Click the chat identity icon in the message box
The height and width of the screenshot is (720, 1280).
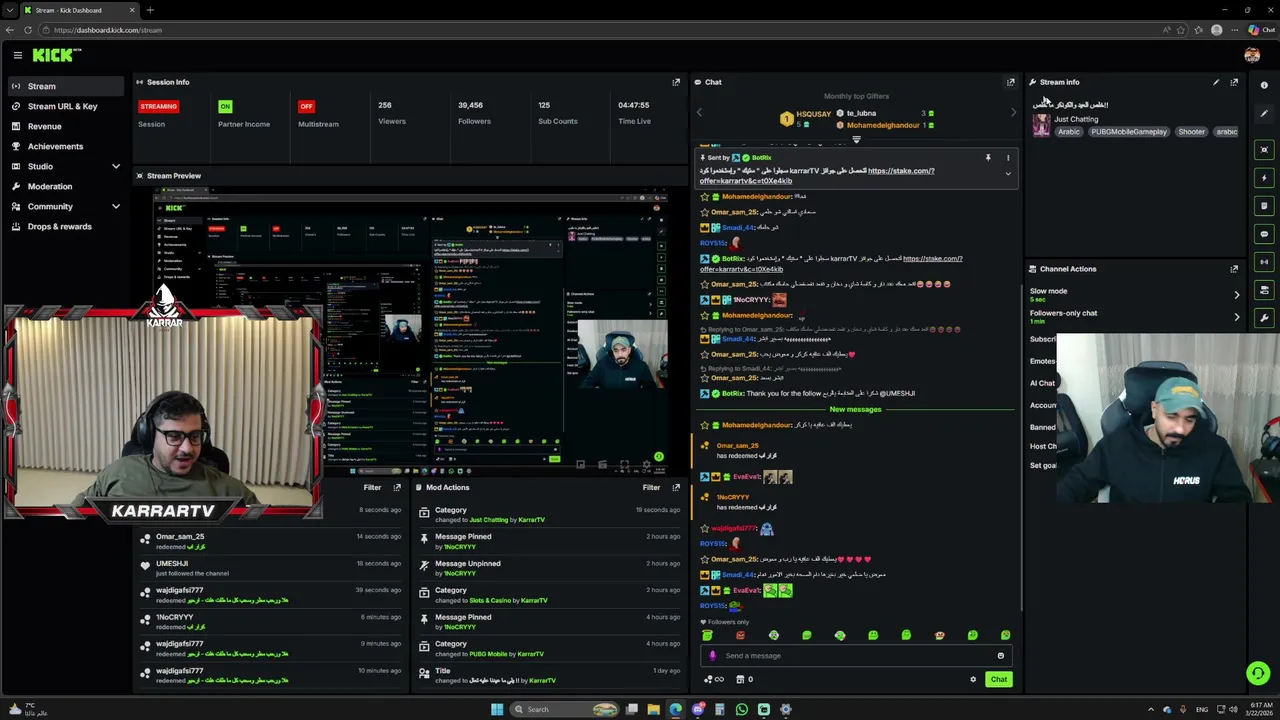pos(713,656)
